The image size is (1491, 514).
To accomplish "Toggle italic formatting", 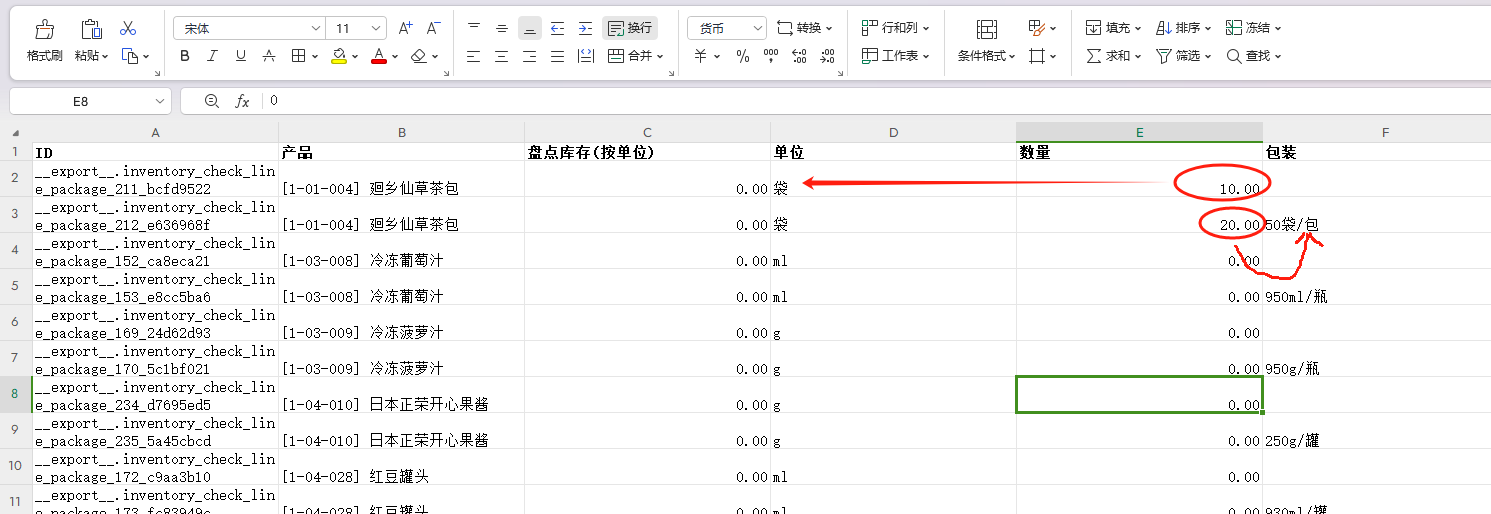I will [213, 56].
